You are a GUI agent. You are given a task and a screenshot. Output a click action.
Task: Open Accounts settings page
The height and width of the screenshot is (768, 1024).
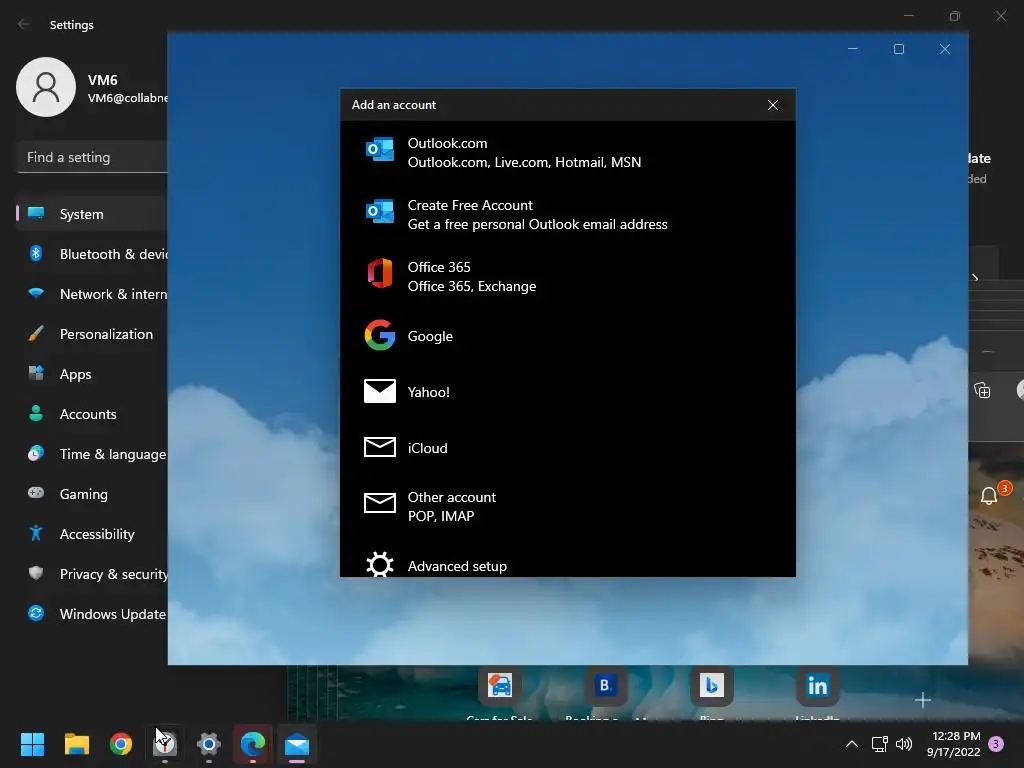[92, 414]
